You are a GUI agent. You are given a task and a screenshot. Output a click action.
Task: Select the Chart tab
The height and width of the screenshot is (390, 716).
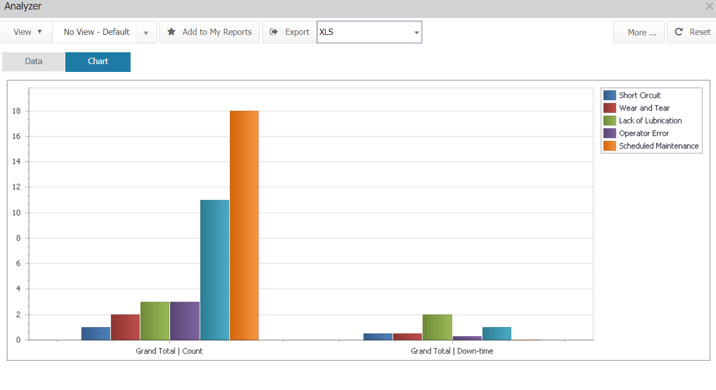(98, 61)
